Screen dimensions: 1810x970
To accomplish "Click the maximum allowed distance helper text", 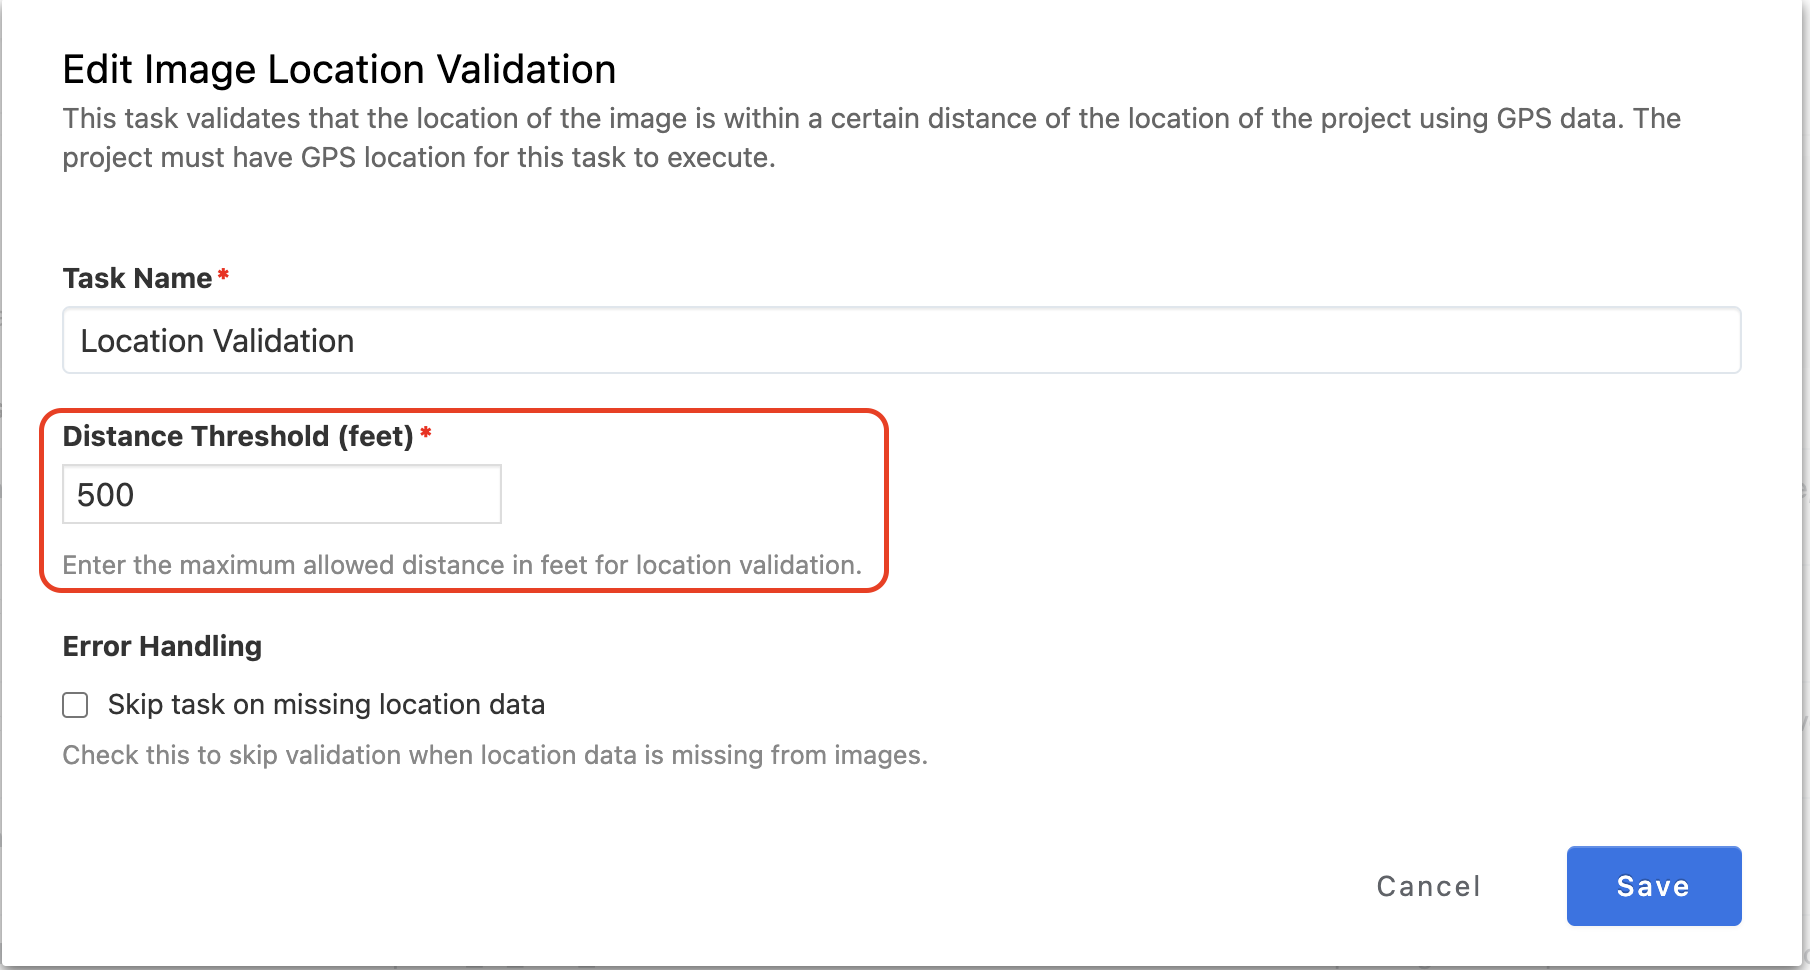I will [462, 565].
